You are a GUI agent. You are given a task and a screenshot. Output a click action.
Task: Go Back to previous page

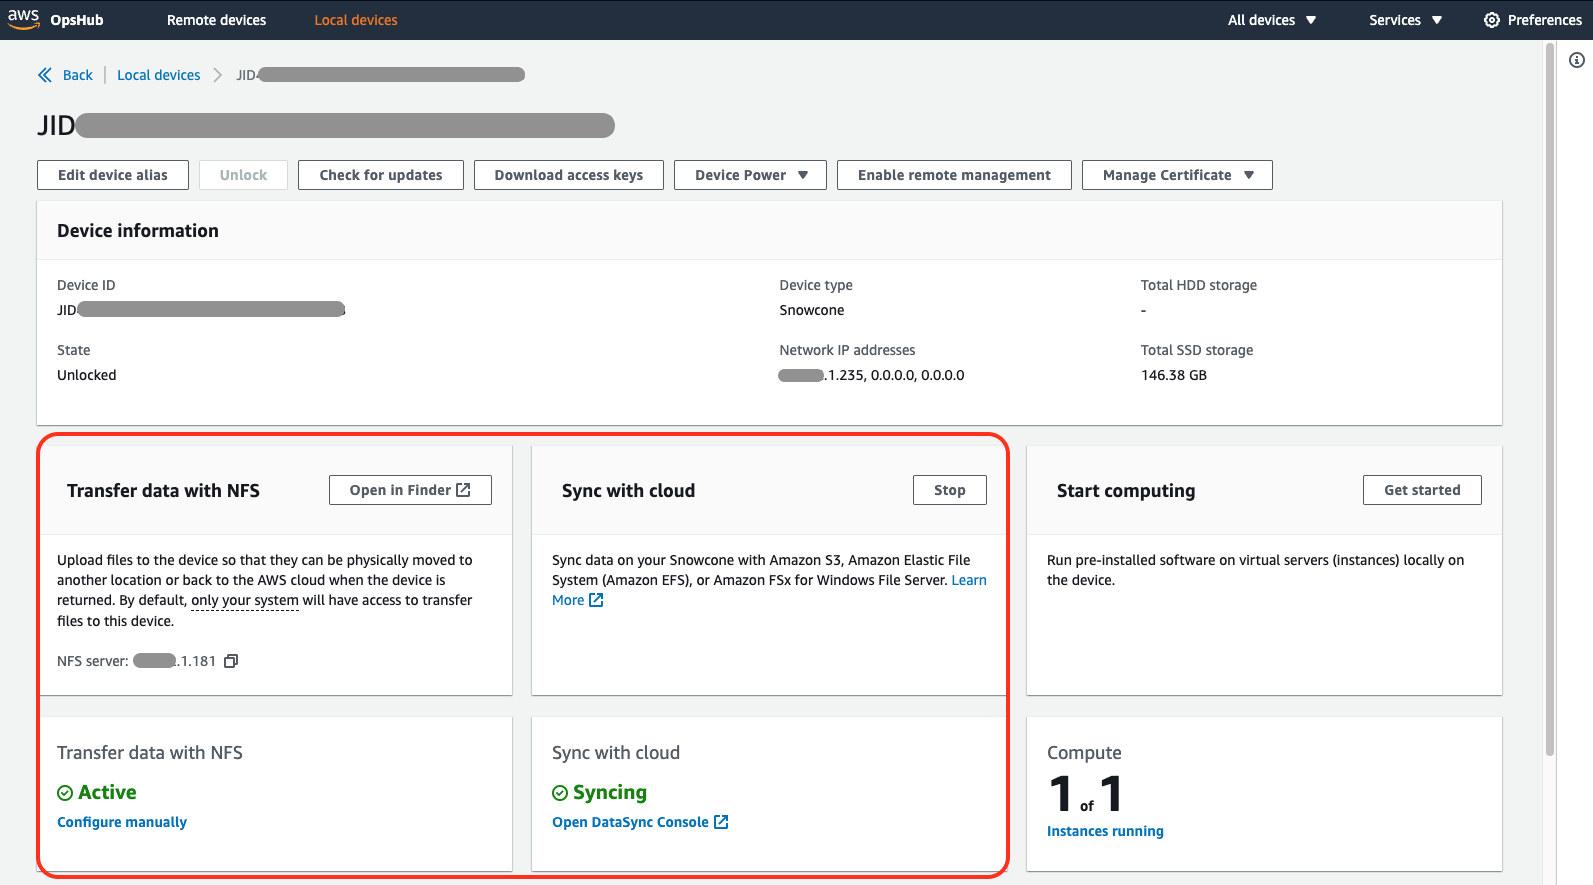click(77, 75)
